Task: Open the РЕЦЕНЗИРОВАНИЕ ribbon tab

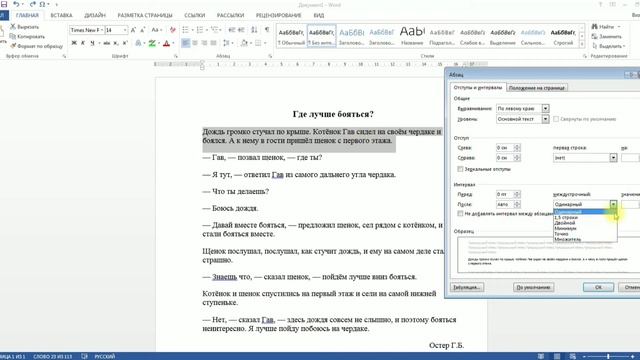Action: tap(278, 15)
